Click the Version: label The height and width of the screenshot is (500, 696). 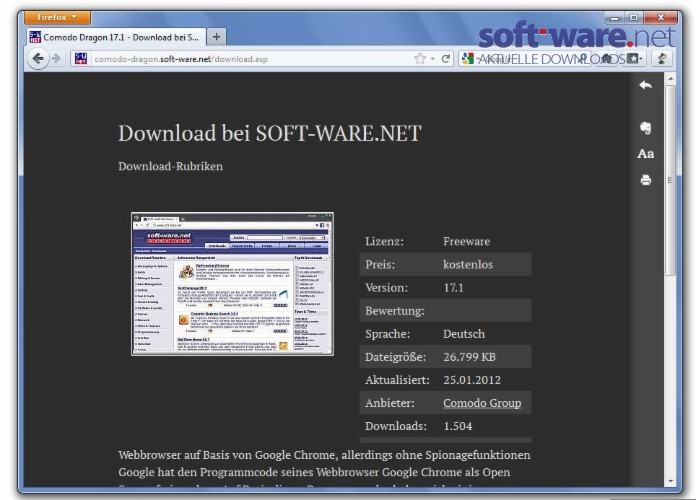coord(387,287)
